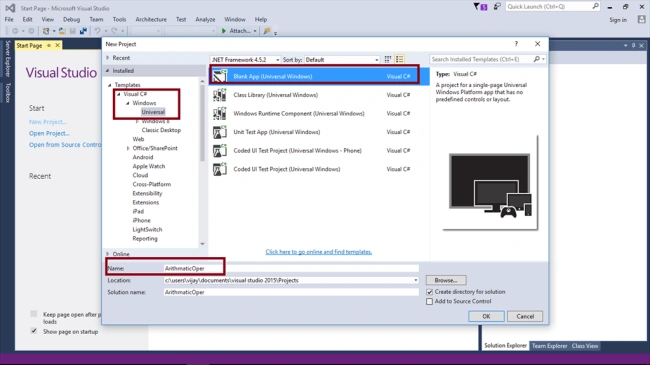Select the Classic Desktop tree item
Screen dimensions: 650x365
click(161, 130)
